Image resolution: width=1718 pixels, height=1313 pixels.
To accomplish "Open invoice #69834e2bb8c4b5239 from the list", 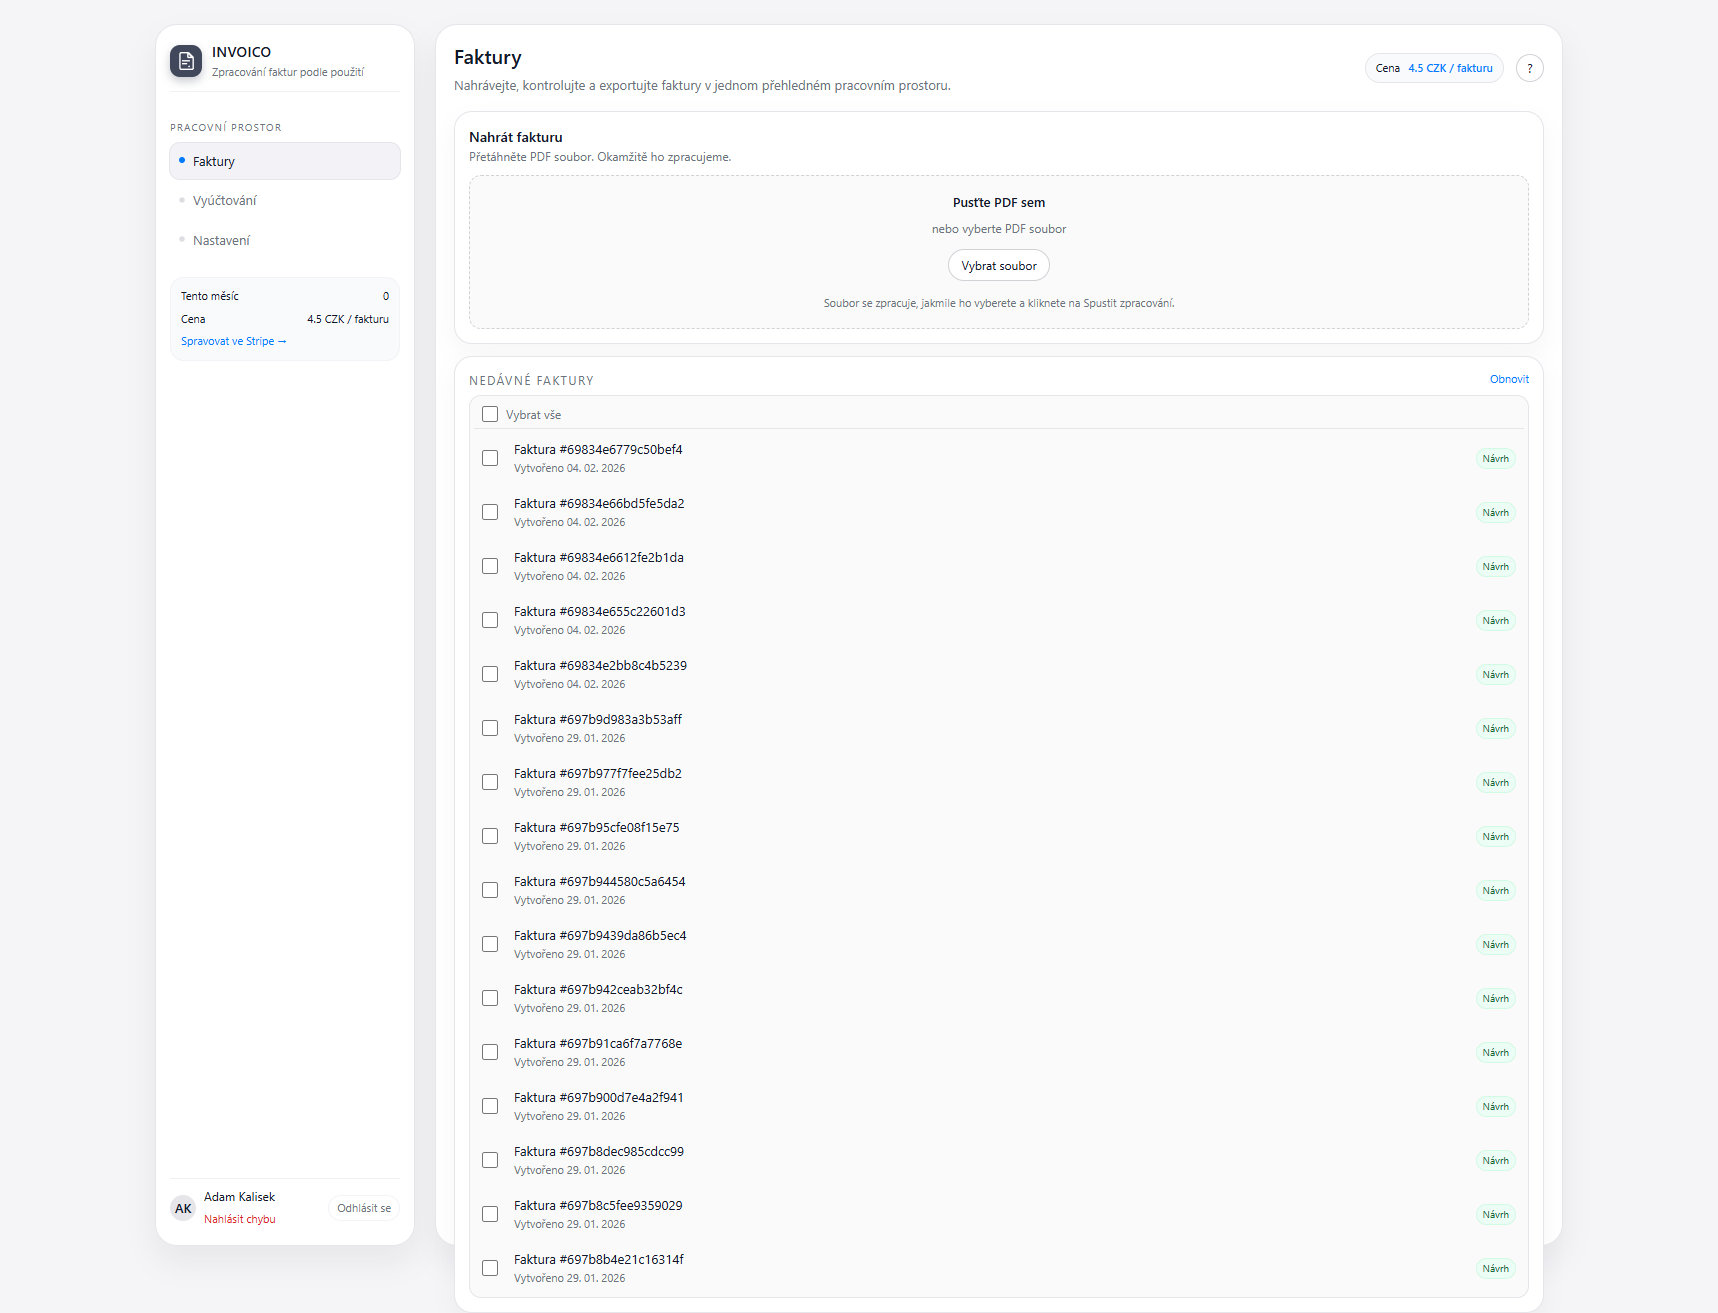I will pos(600,666).
